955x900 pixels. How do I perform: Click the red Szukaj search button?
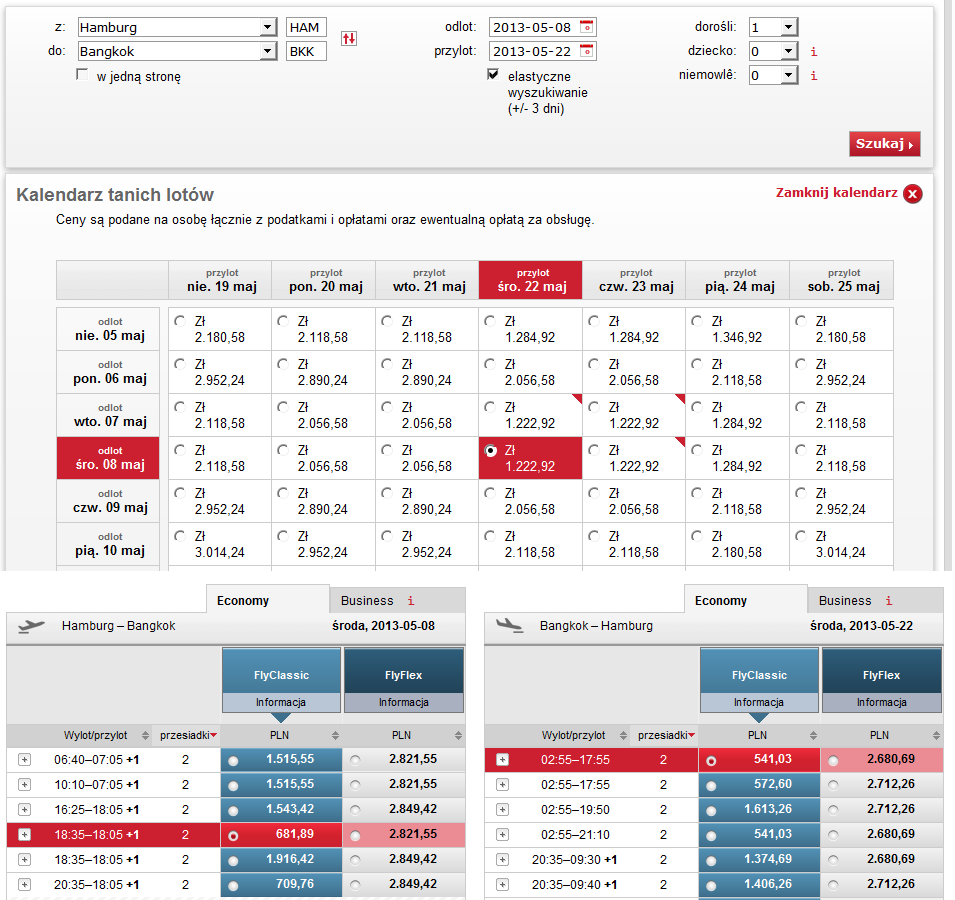884,144
